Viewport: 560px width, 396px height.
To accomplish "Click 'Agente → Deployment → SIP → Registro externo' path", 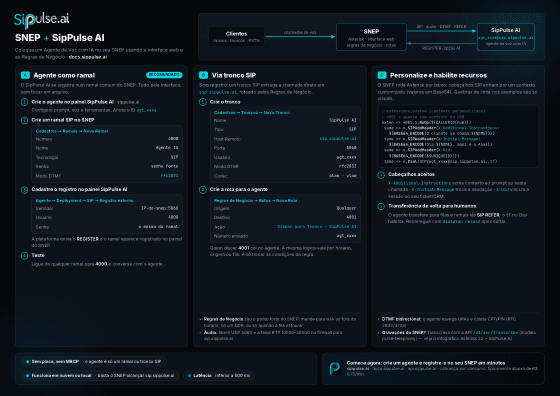I will click(x=85, y=200).
